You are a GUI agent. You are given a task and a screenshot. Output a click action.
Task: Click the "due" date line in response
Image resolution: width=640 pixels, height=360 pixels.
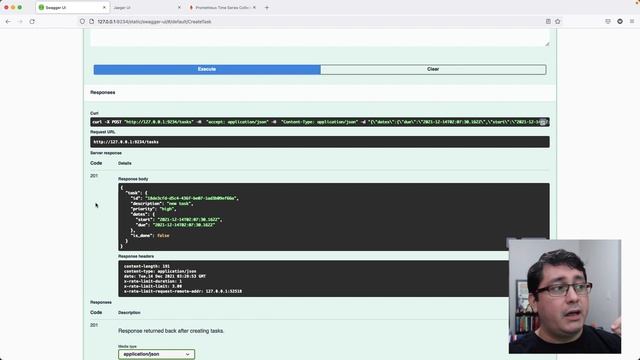coord(176,224)
